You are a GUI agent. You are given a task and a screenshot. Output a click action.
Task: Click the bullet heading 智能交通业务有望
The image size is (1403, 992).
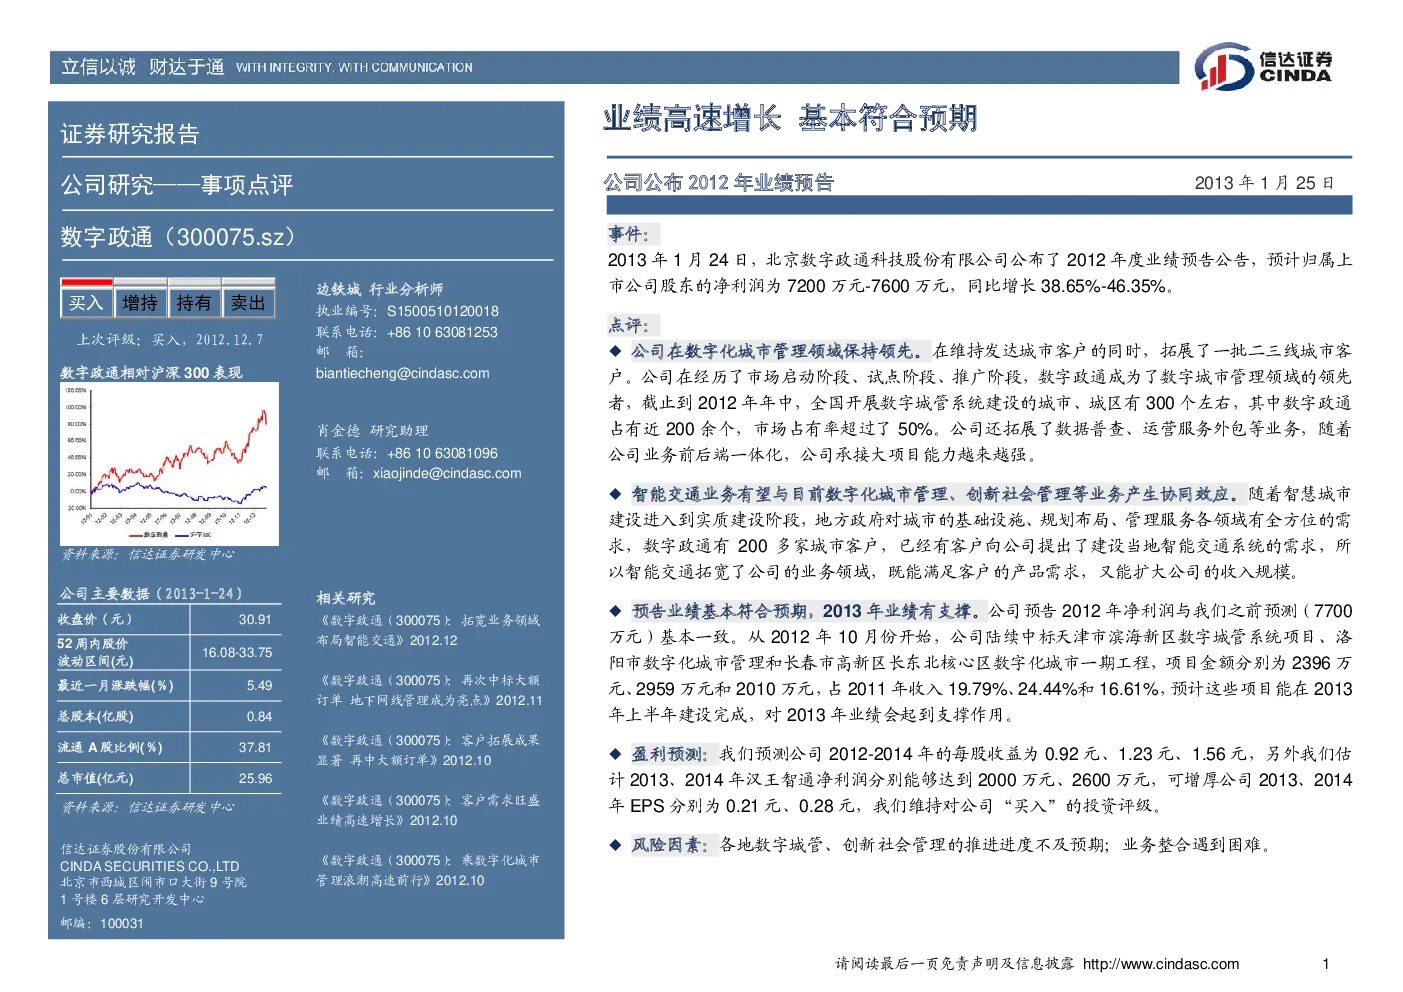click(x=936, y=494)
